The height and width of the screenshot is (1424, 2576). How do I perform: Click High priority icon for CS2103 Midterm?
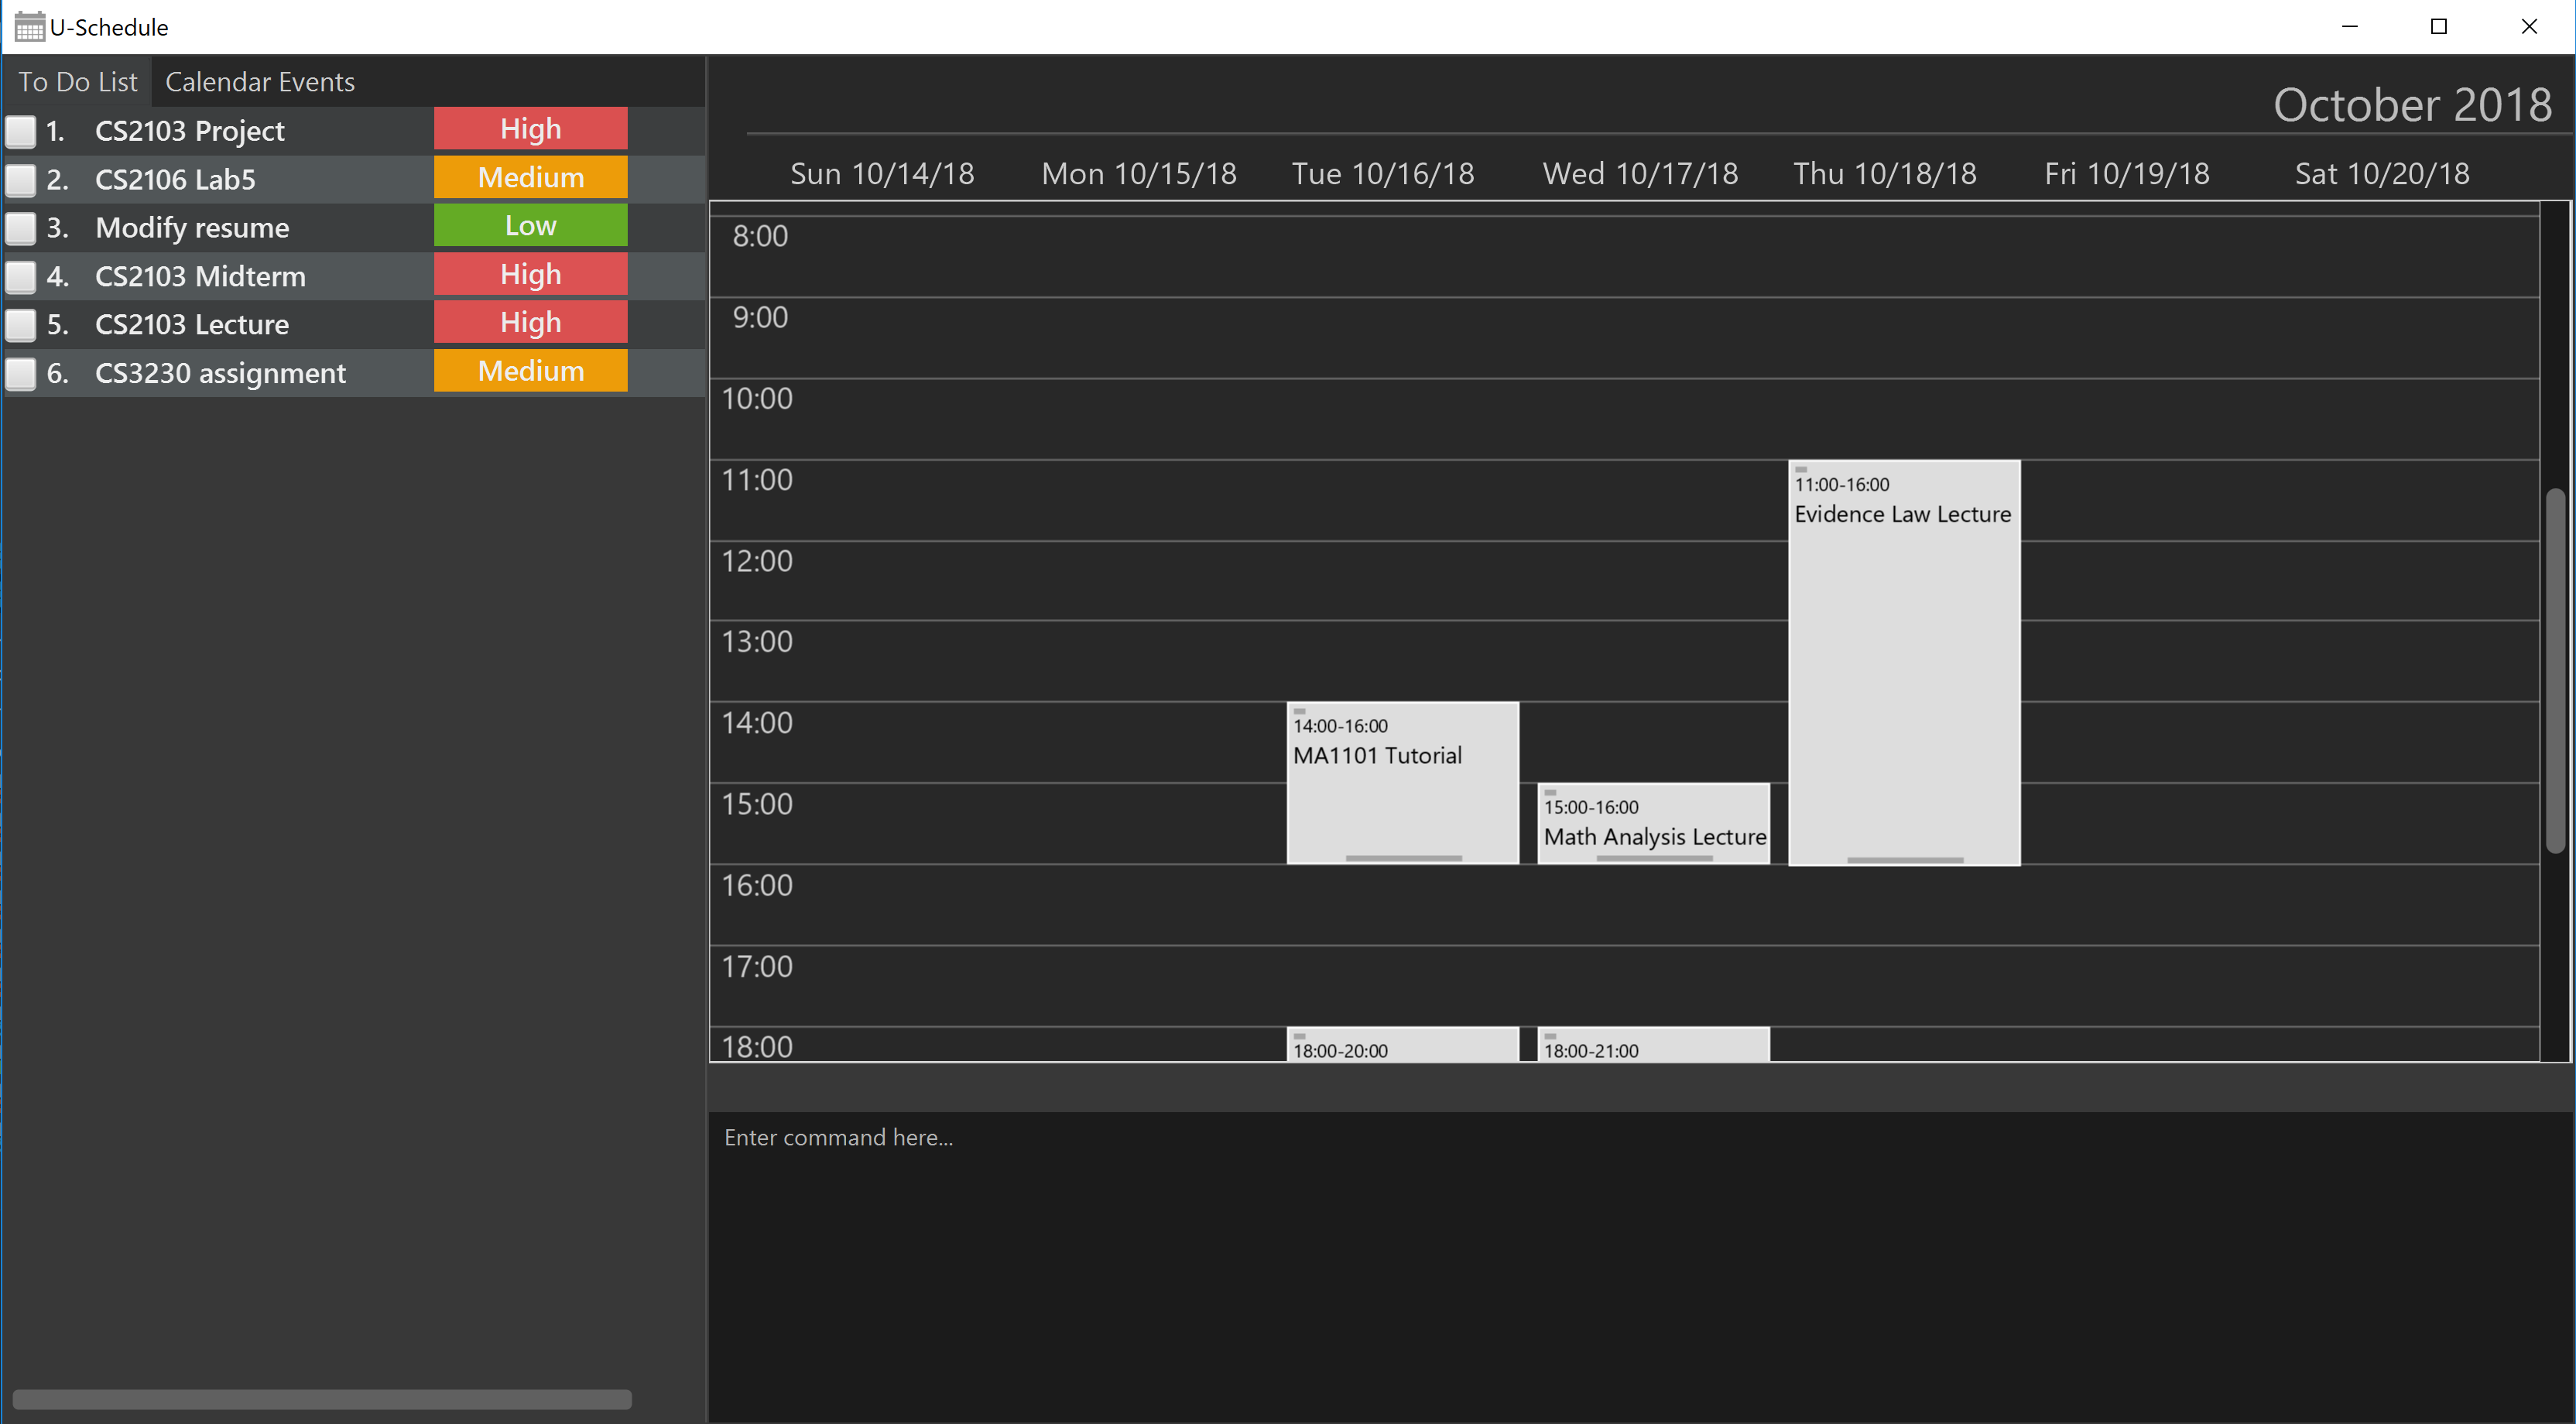pyautogui.click(x=529, y=276)
